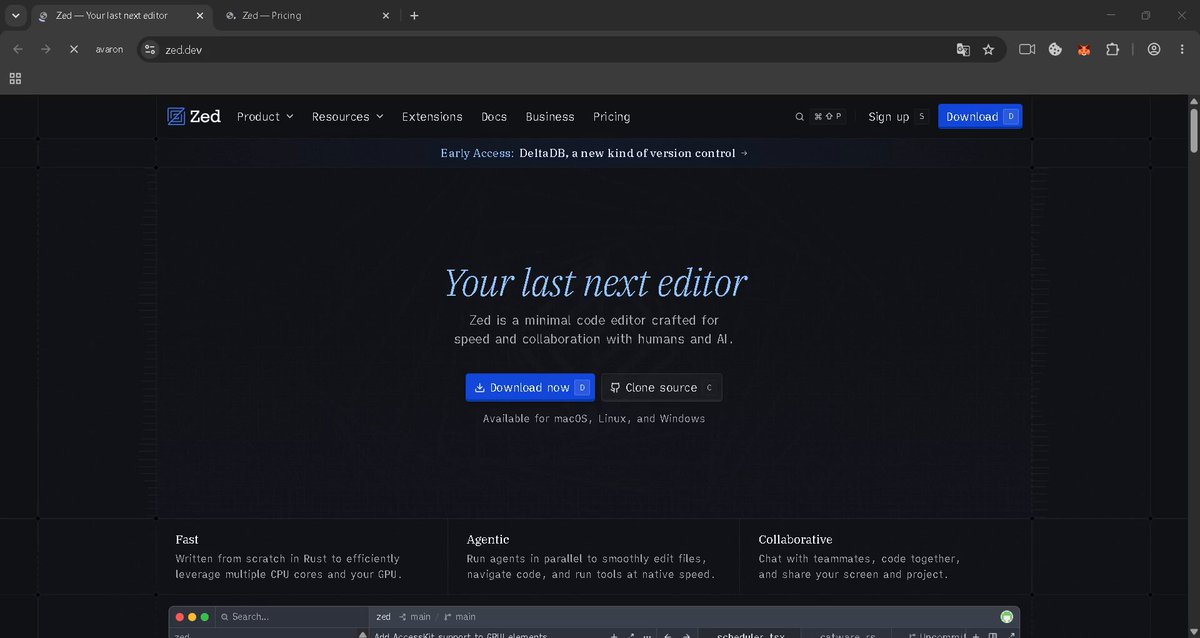Viewport: 1200px width, 638px height.
Task: Click the Sign up button
Action: point(898,117)
